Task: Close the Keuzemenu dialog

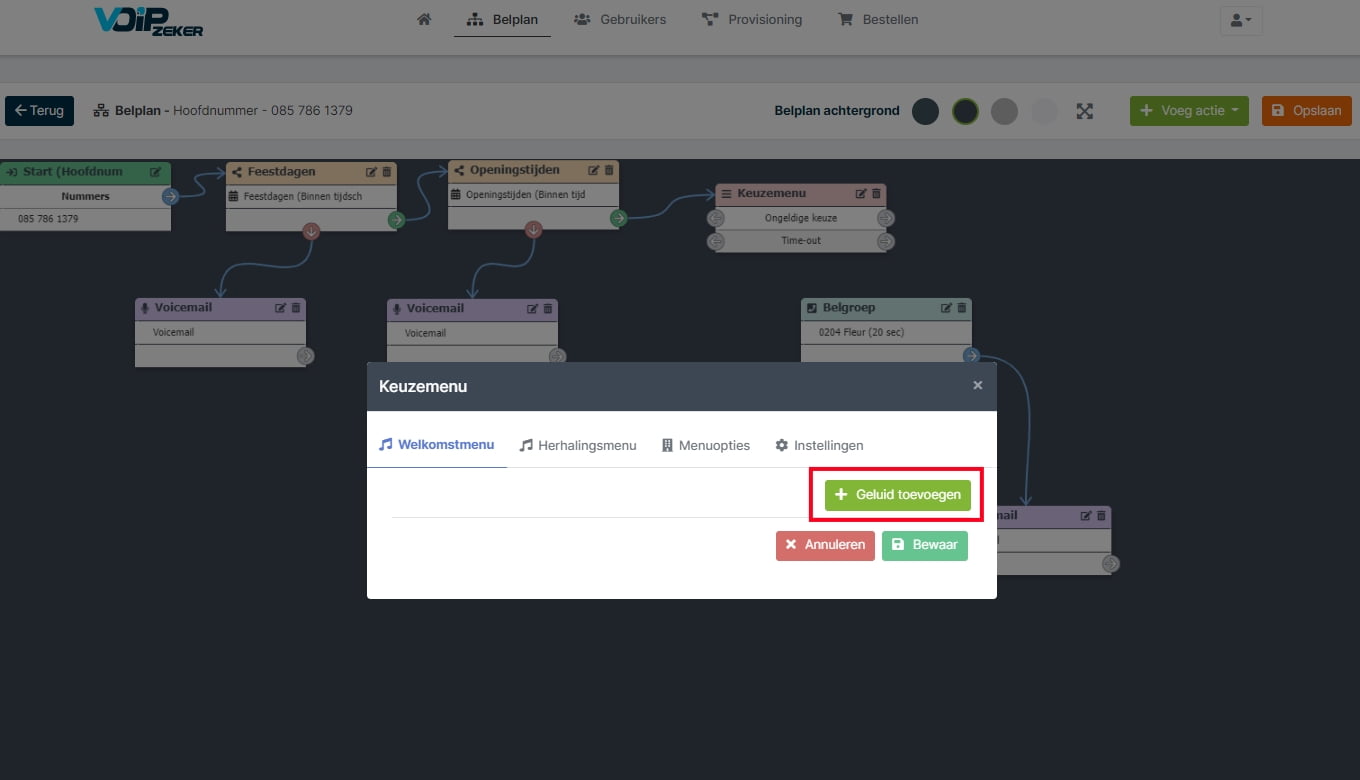Action: click(978, 385)
